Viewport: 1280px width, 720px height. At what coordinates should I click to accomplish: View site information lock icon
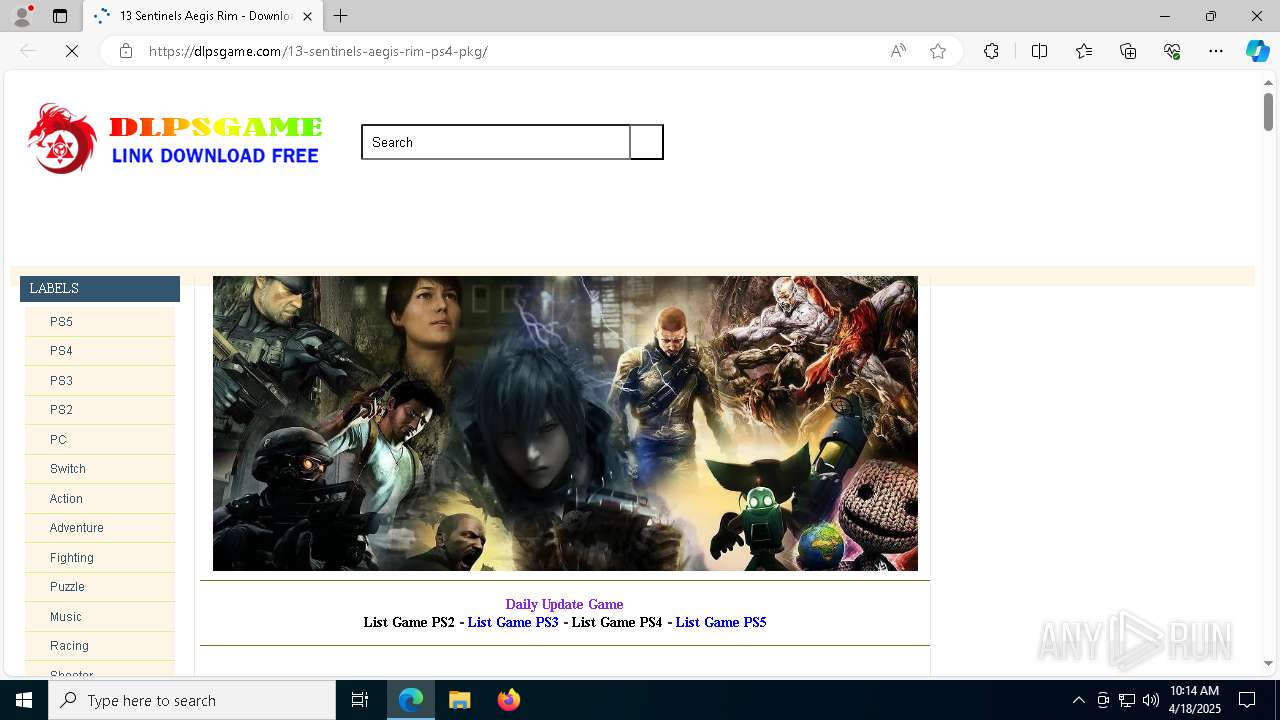[x=125, y=51]
